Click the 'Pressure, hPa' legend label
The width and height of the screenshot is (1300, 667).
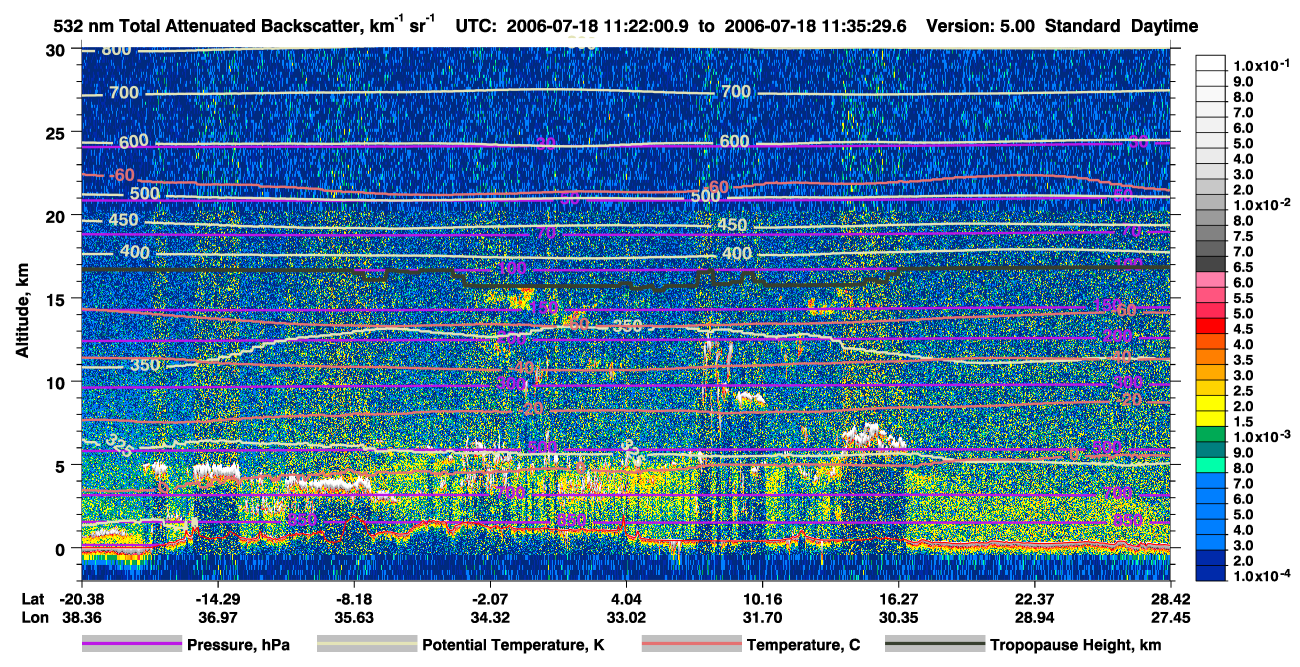pyautogui.click(x=238, y=645)
